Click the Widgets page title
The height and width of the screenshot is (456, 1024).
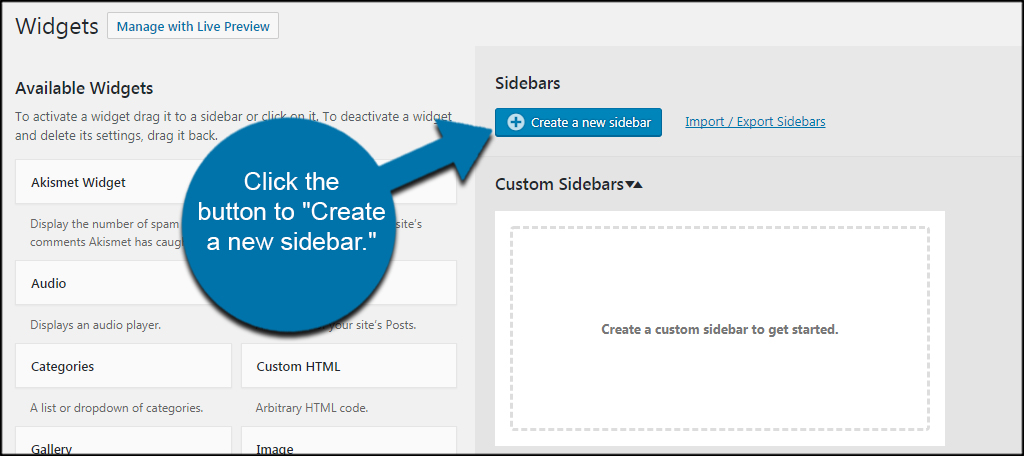[x=57, y=27]
